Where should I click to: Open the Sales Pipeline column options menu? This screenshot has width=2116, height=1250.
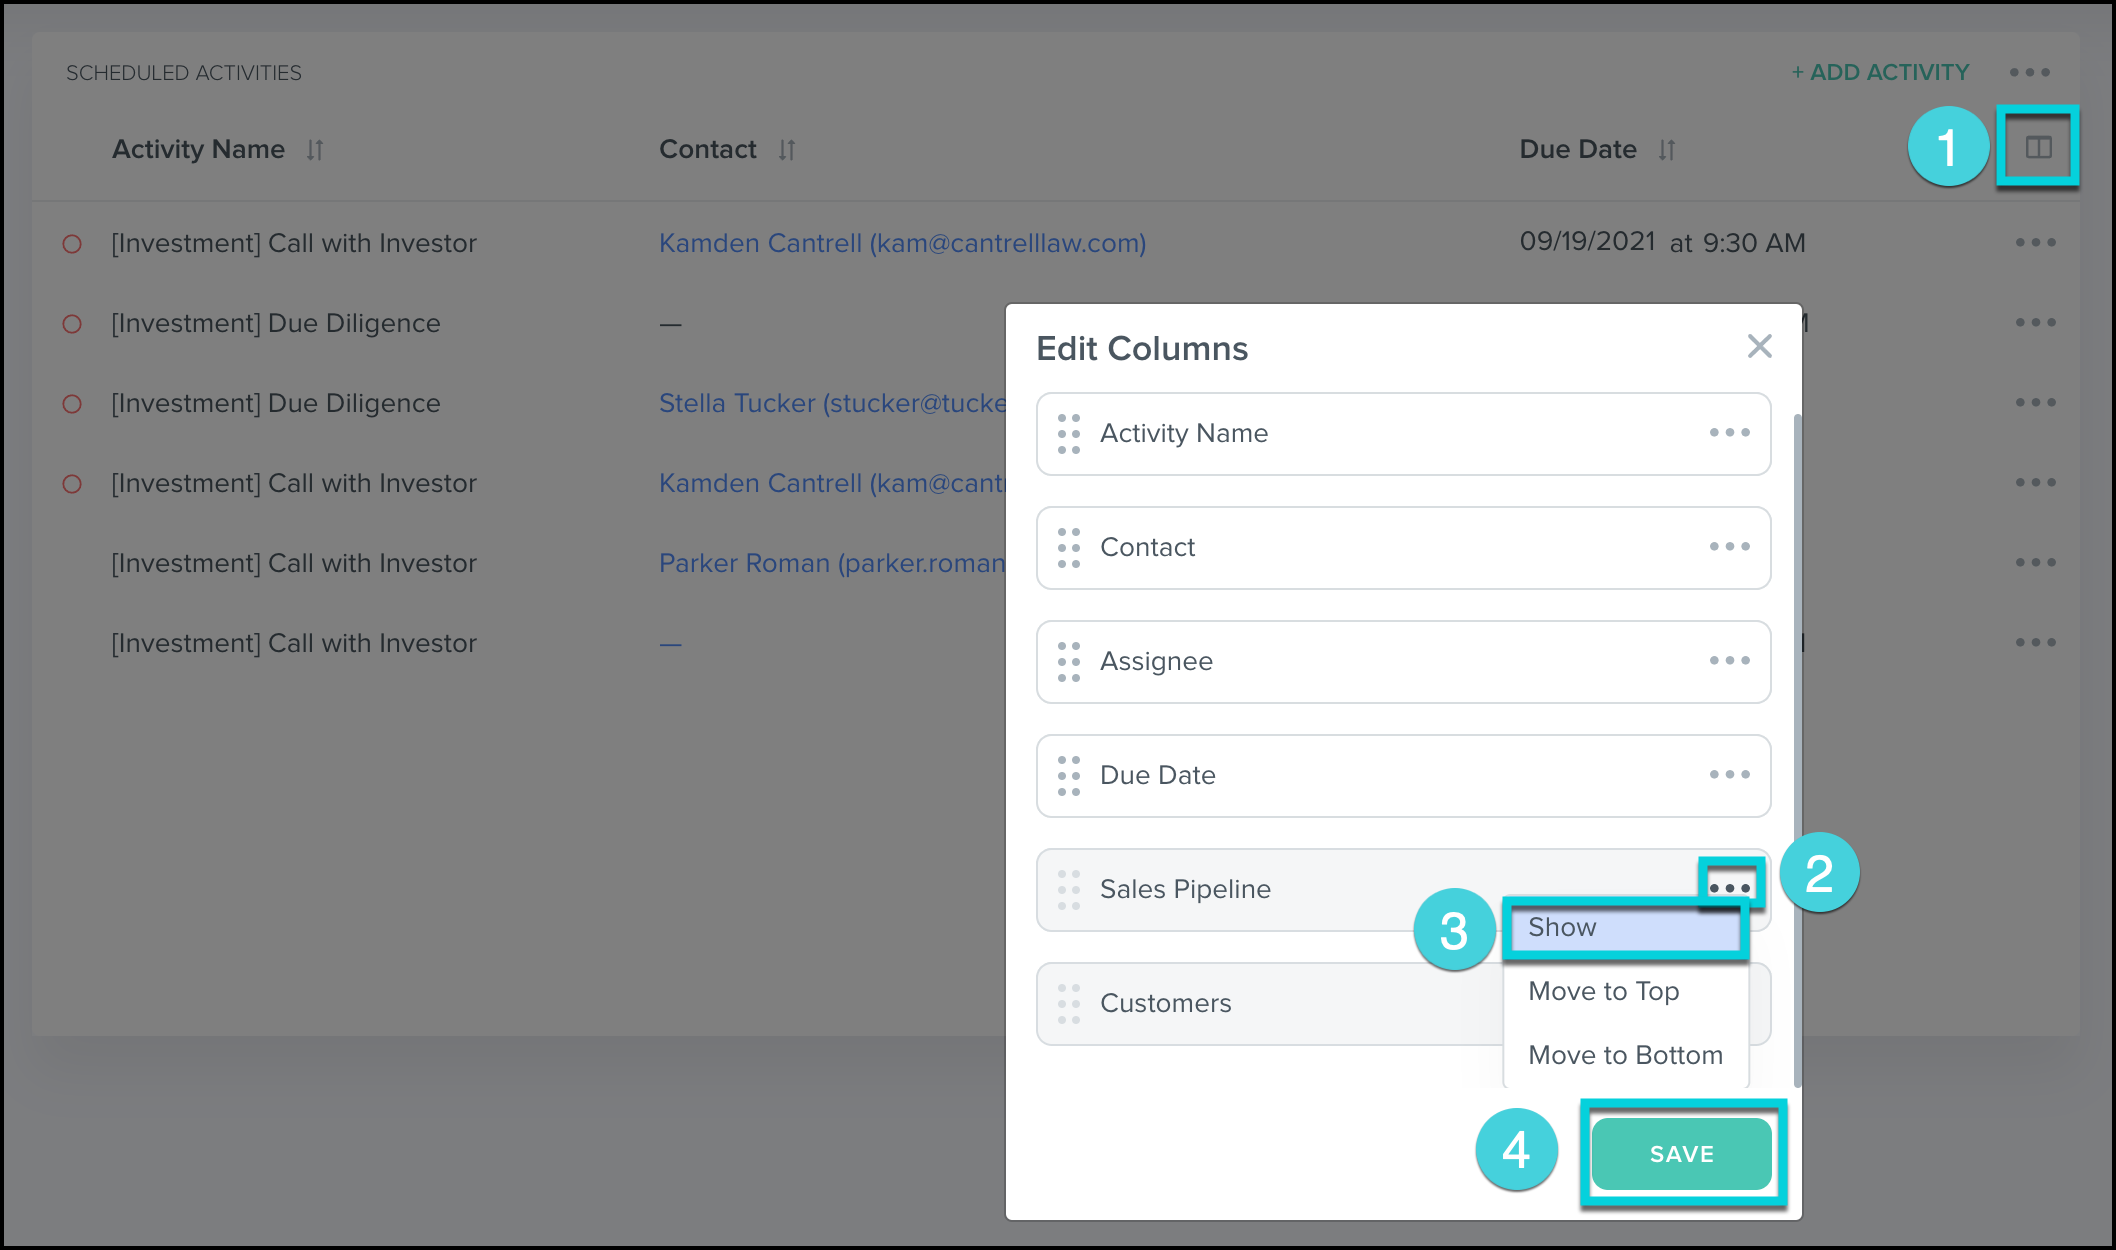[1729, 887]
